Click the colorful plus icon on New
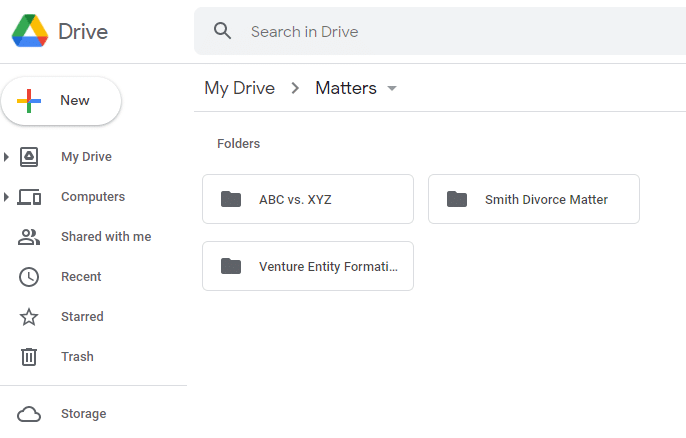Image resolution: width=686 pixels, height=438 pixels. (29, 101)
